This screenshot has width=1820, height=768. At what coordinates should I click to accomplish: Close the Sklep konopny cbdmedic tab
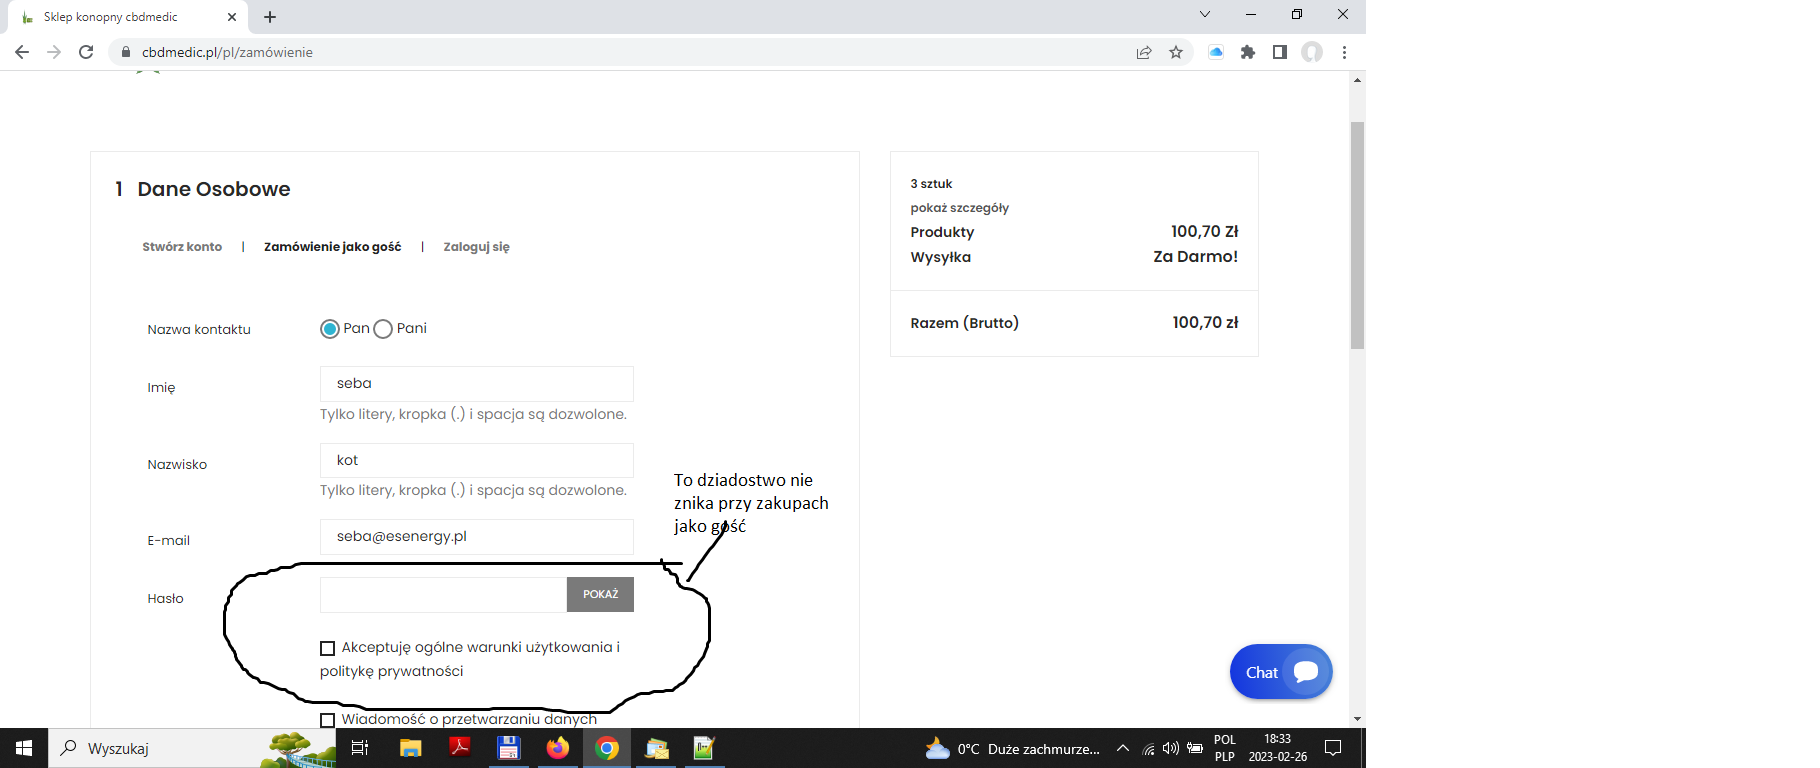click(x=232, y=17)
